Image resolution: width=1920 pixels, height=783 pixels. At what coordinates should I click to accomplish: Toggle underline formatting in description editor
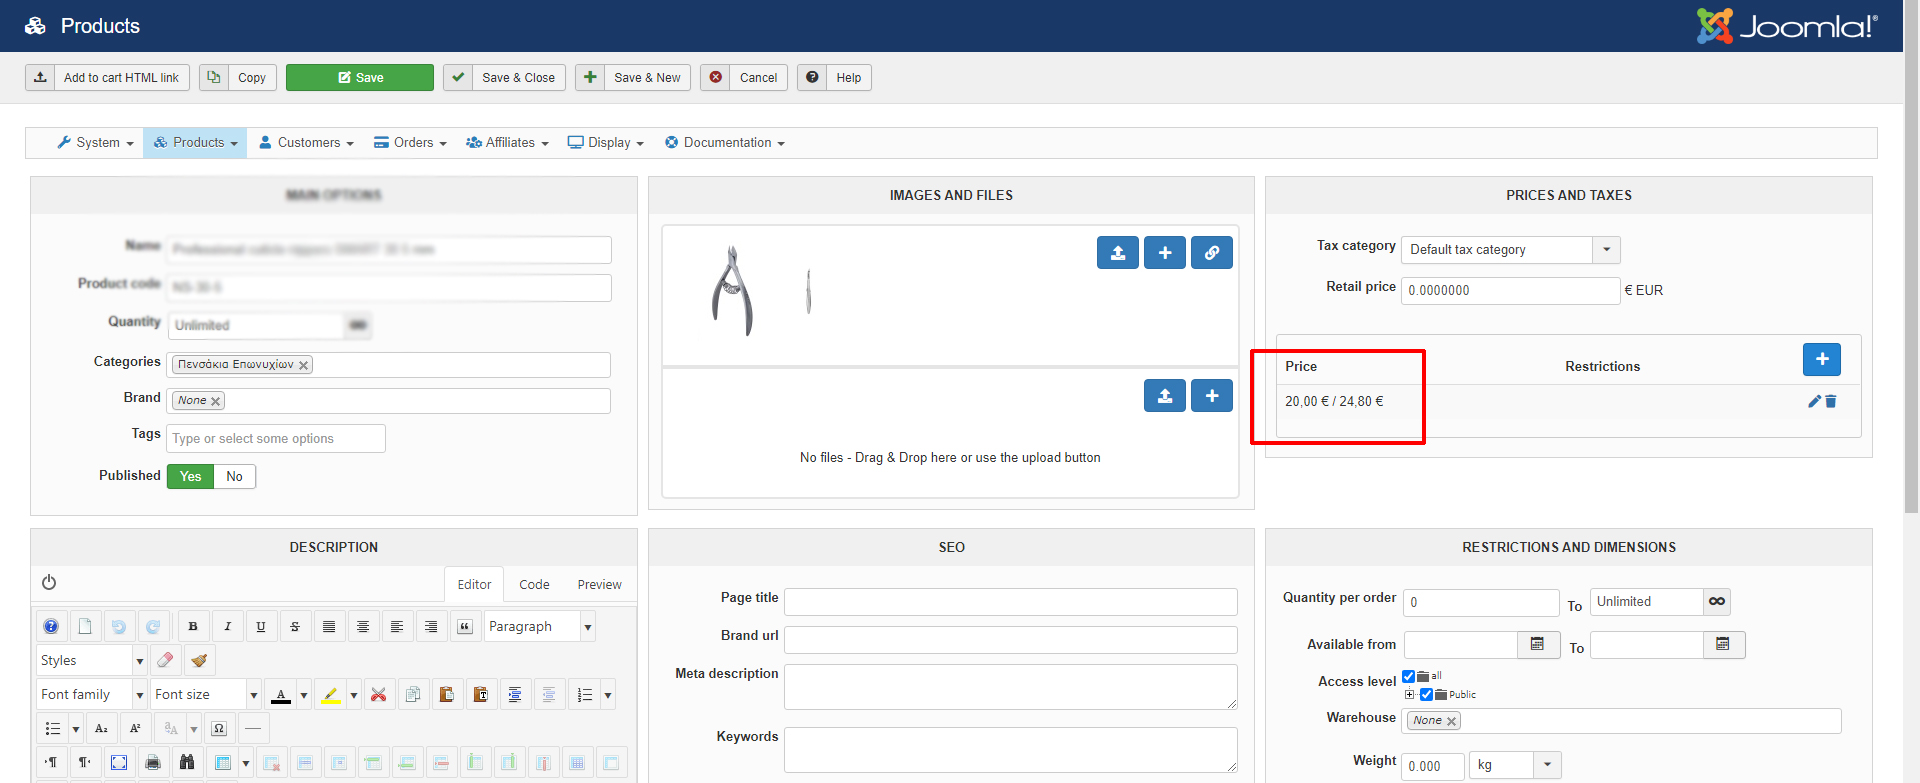[x=261, y=627]
